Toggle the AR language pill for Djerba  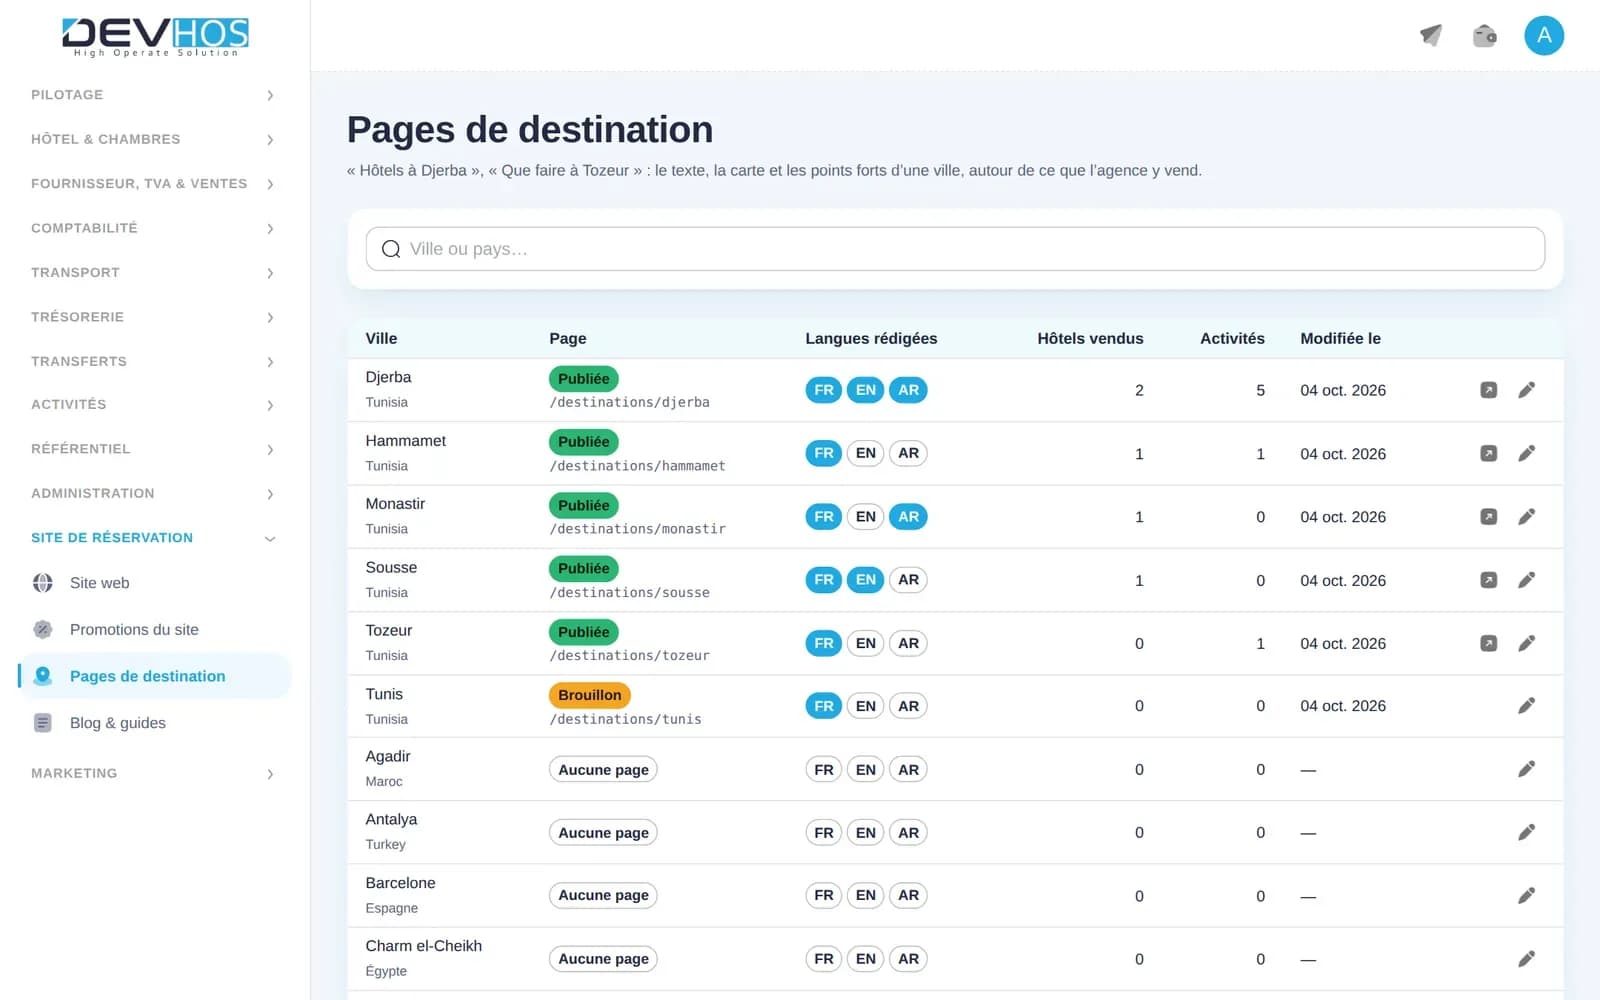tap(908, 390)
